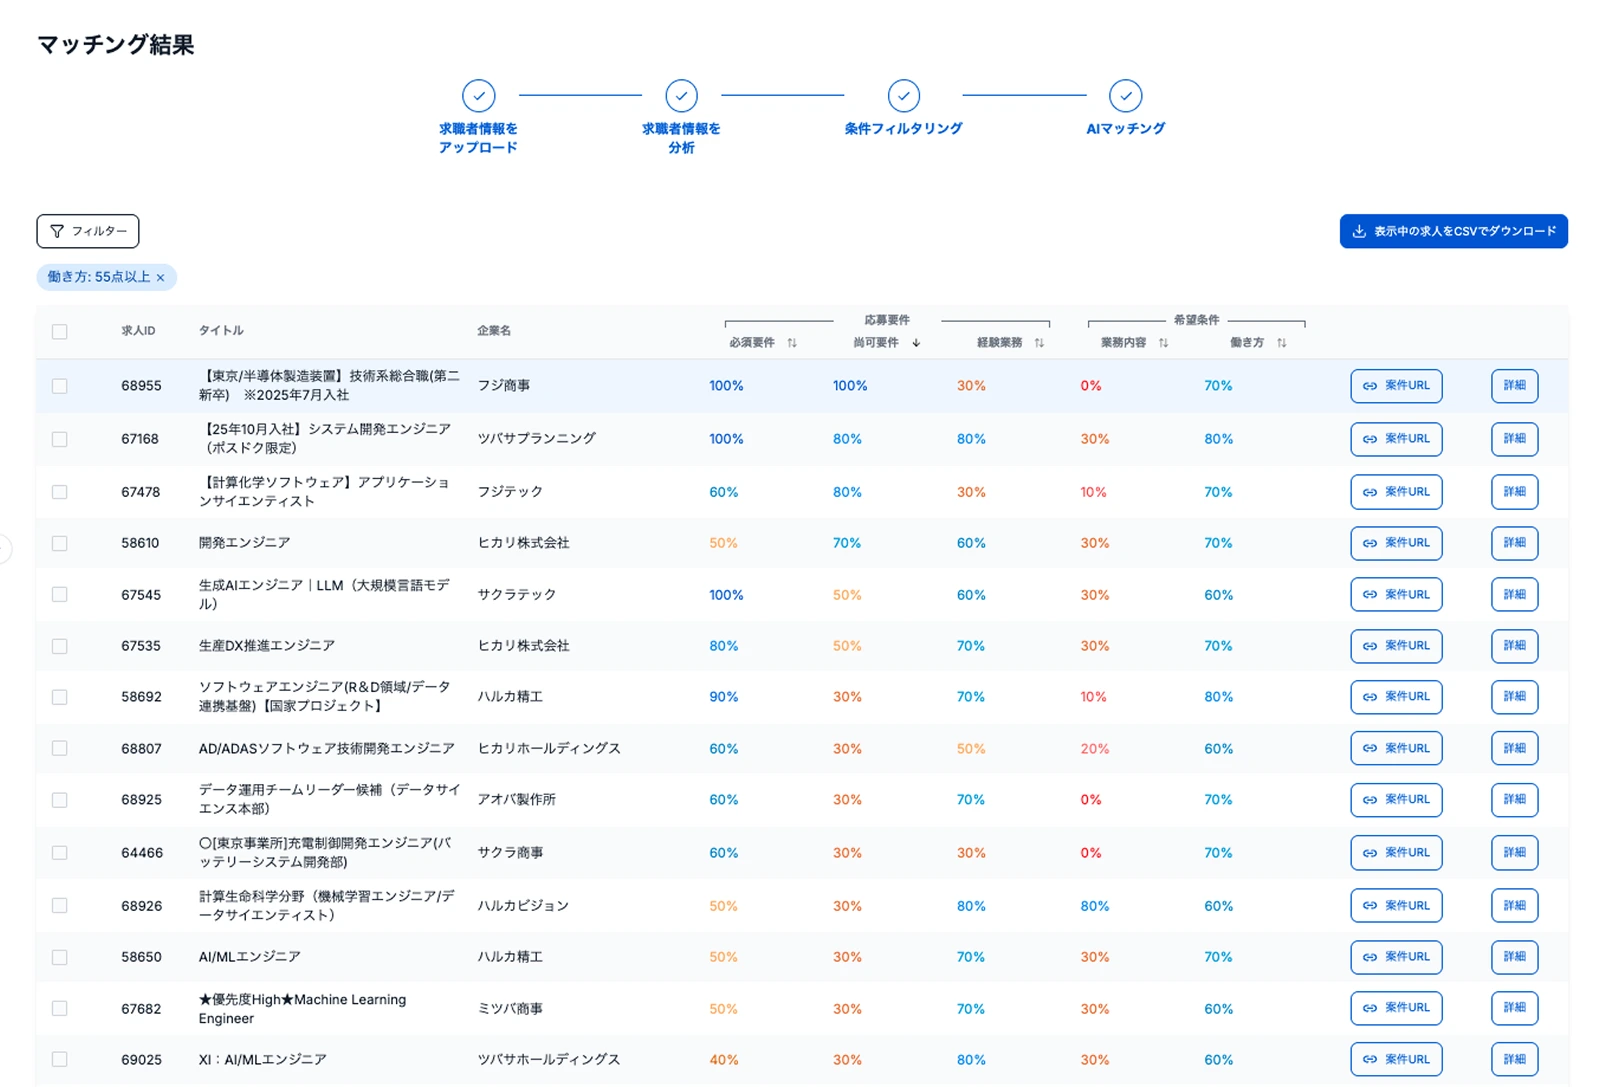Open 案件URL for フジテック job 67478

[x=1396, y=492]
